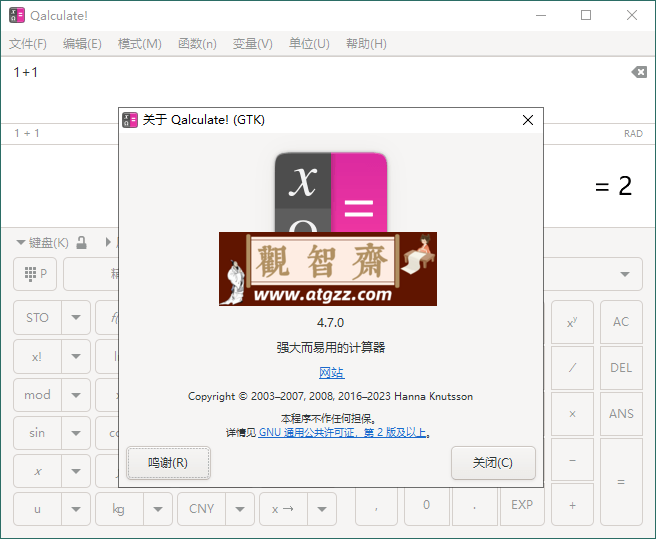The width and height of the screenshot is (656, 539).
Task: Click the sin function button
Action: pyautogui.click(x=37, y=433)
